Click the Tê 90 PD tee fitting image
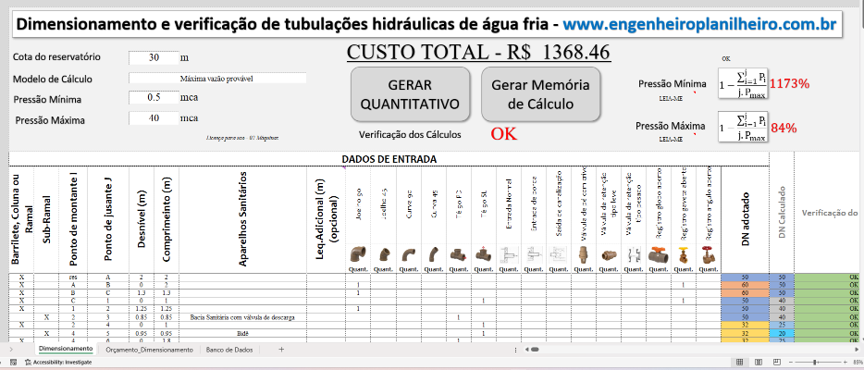This screenshot has height=370, width=864. click(459, 256)
